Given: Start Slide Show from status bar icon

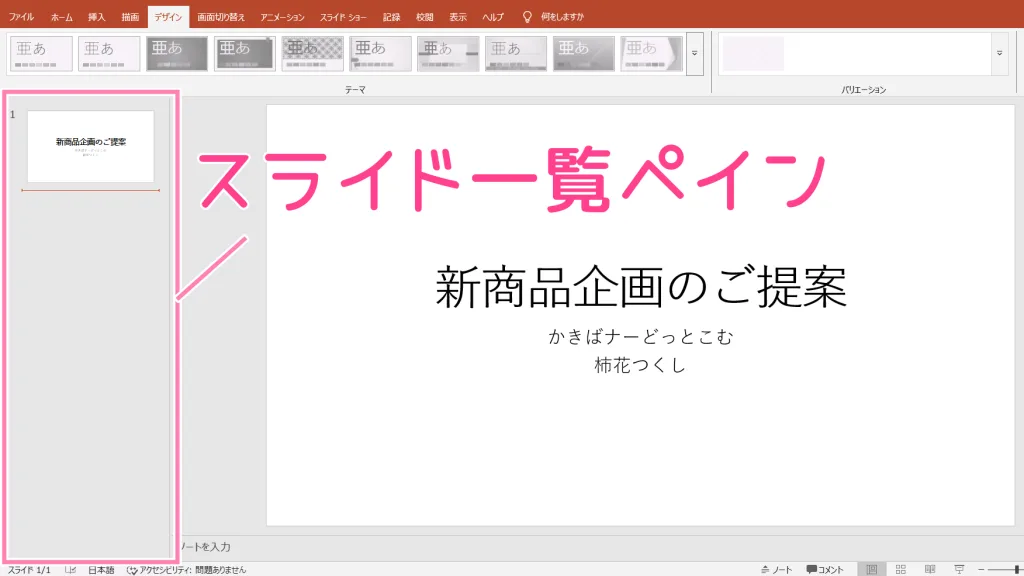Looking at the screenshot, I should pos(959,569).
